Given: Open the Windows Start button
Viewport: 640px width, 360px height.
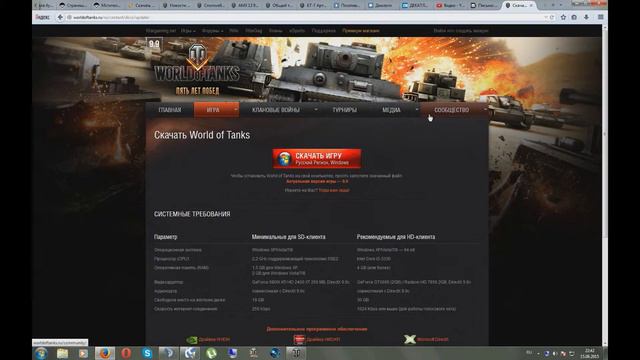Looking at the screenshot, I should (x=41, y=353).
